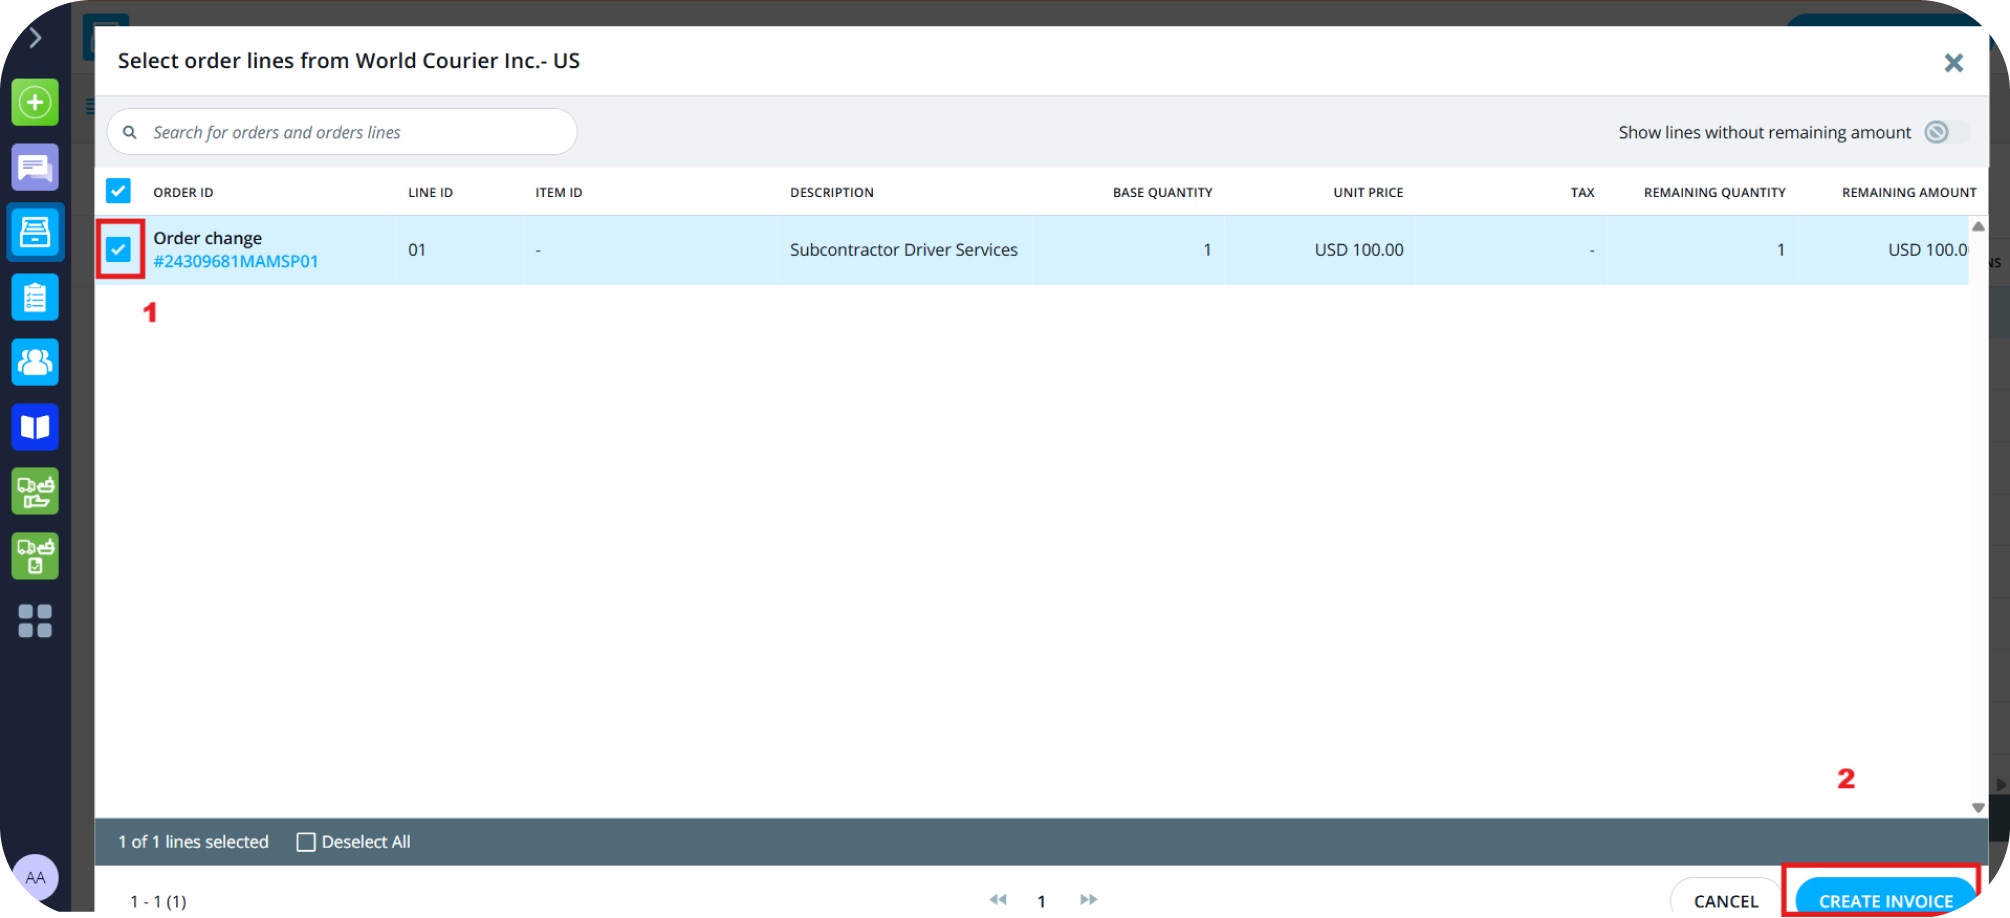The height and width of the screenshot is (918, 2010).
Task: Go to the last page arrow
Action: pyautogui.click(x=1088, y=900)
